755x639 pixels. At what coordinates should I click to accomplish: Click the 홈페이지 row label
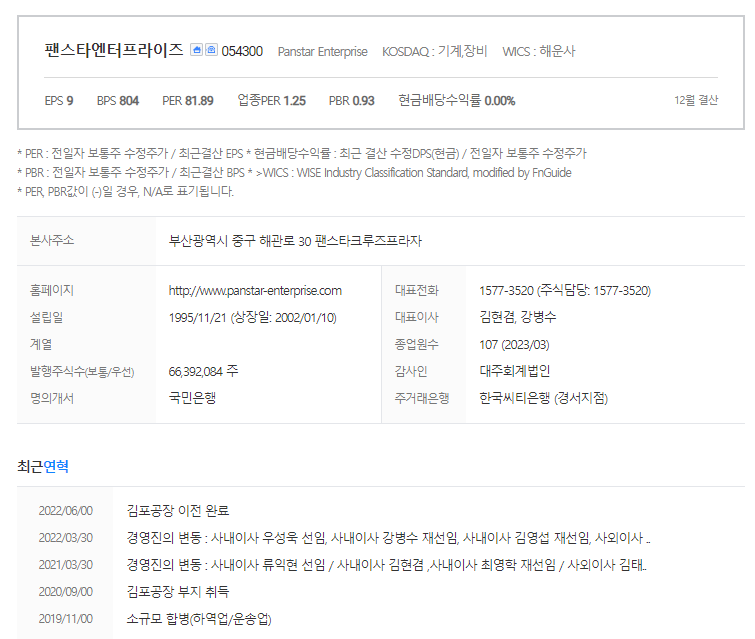[52, 290]
